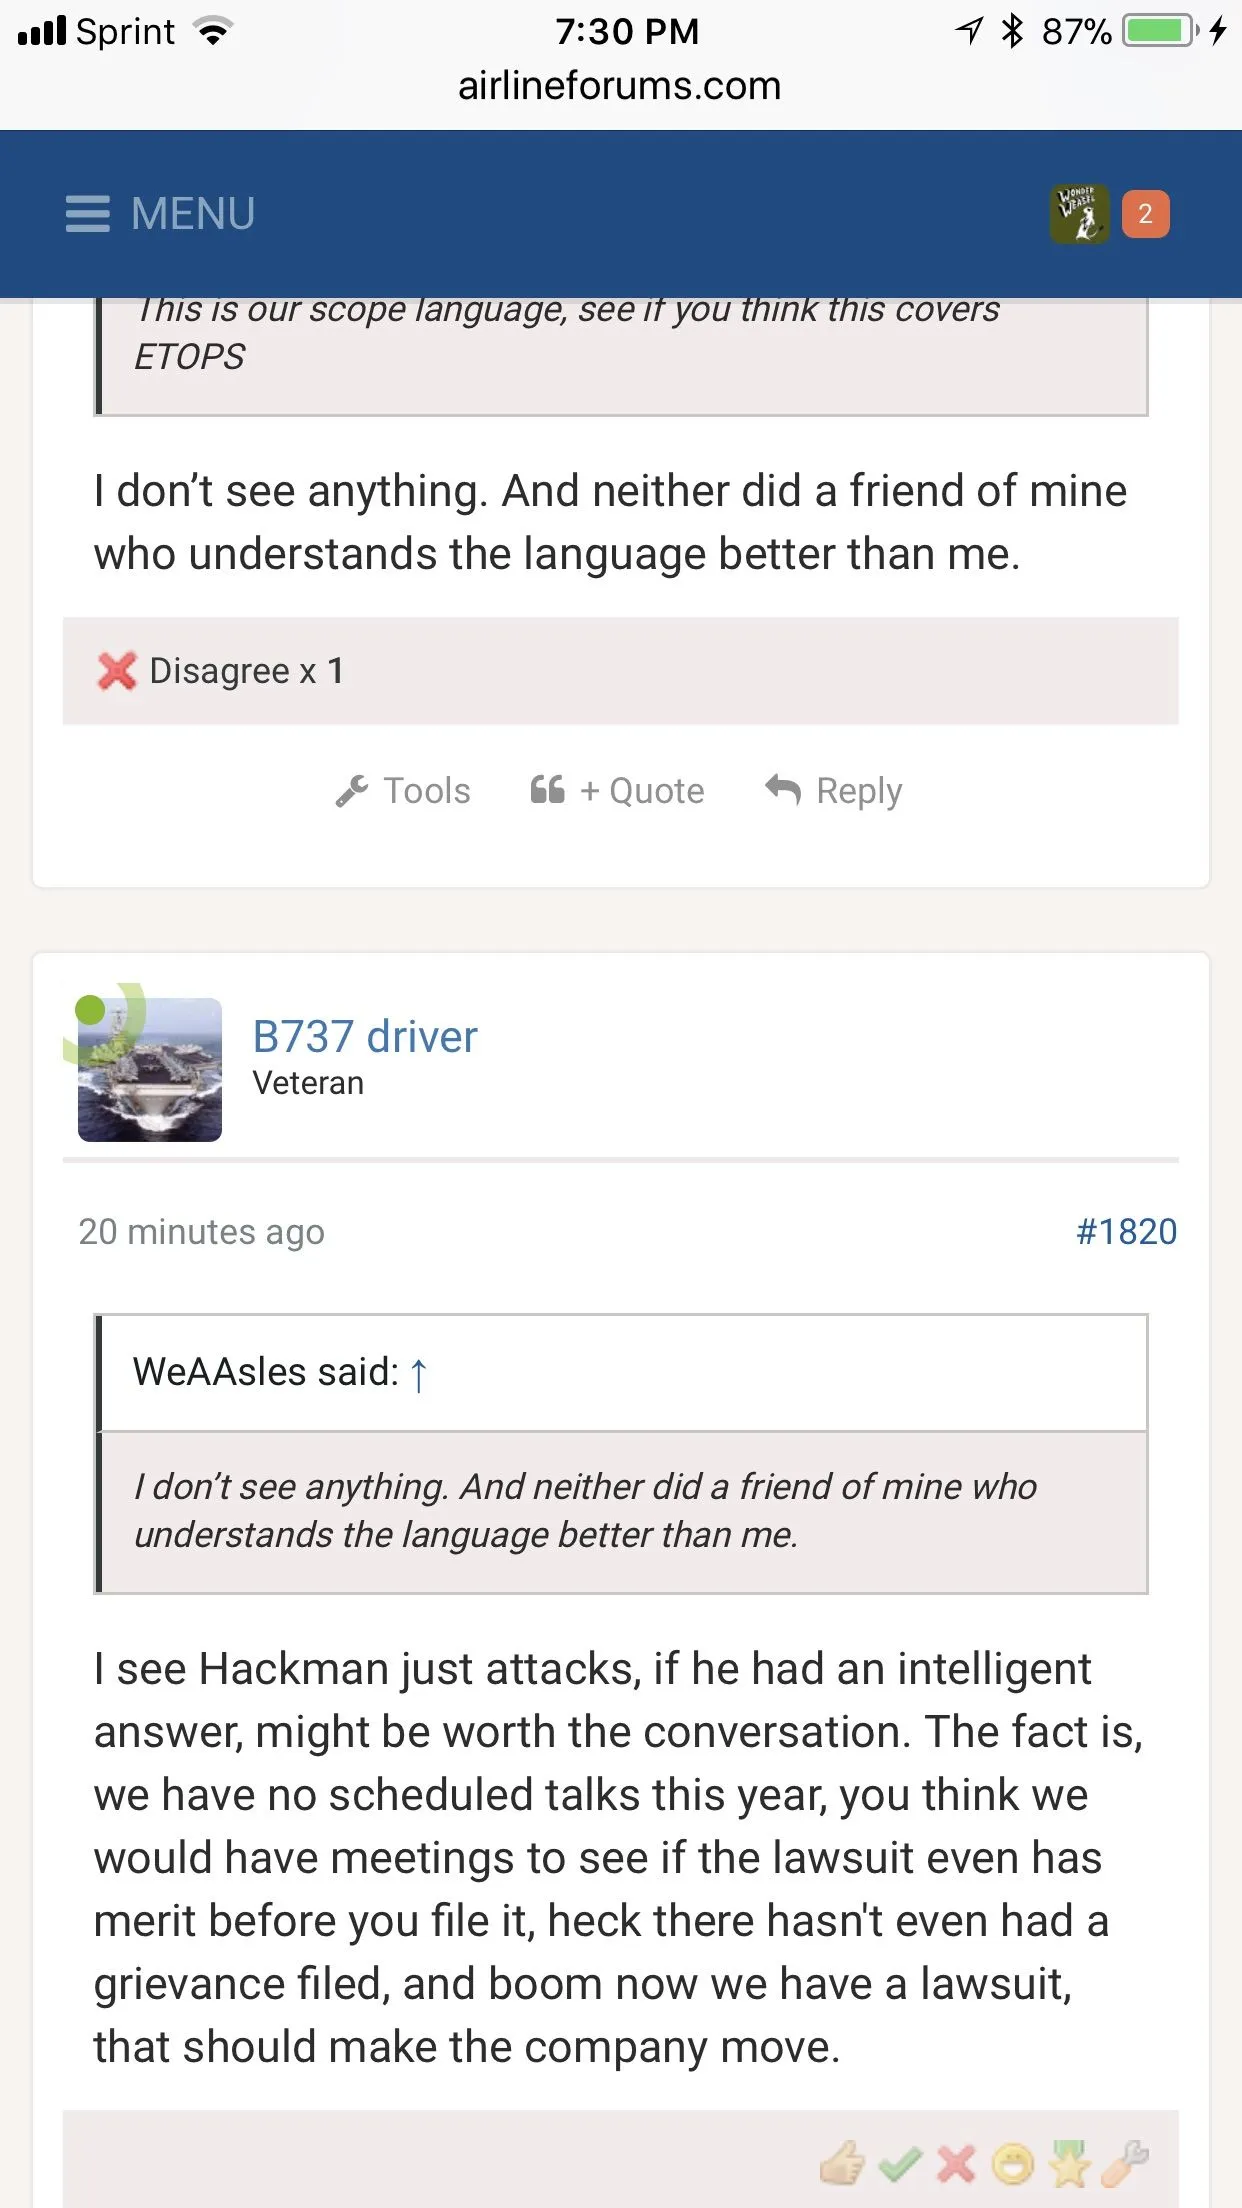Open B737 driver's aircraft carrier avatar

pos(150,1069)
